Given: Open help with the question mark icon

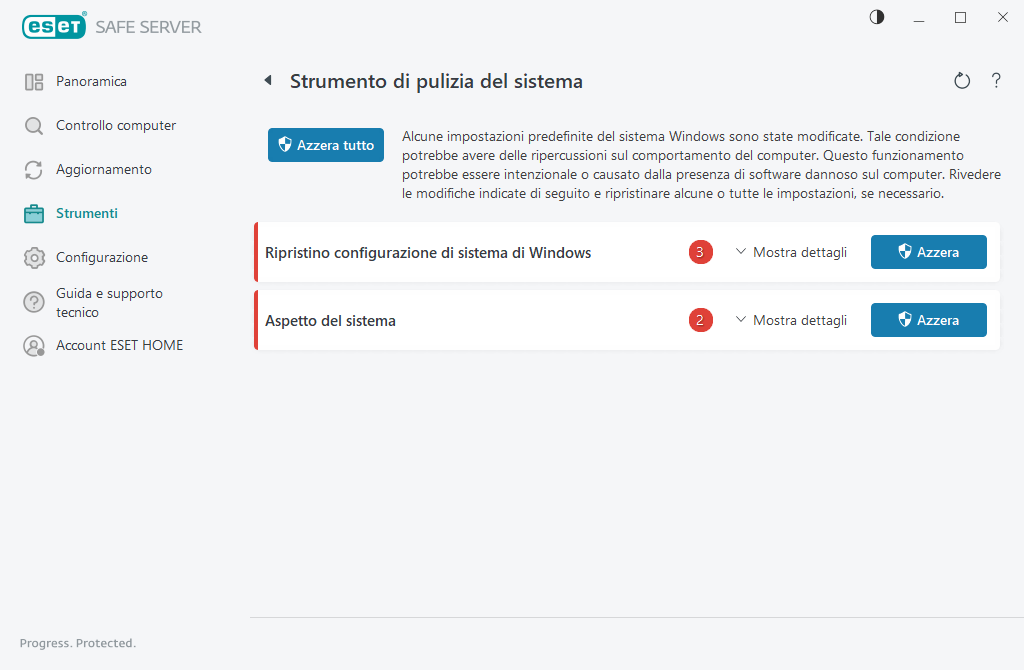Looking at the screenshot, I should pyautogui.click(x=996, y=80).
